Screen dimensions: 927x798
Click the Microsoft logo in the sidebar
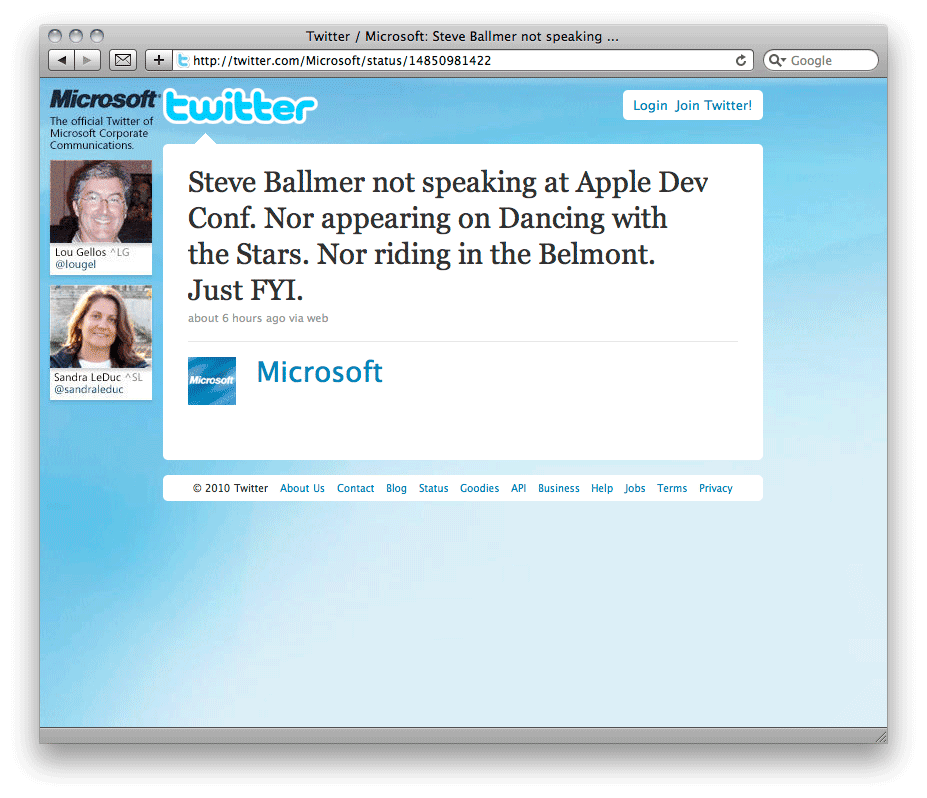104,99
